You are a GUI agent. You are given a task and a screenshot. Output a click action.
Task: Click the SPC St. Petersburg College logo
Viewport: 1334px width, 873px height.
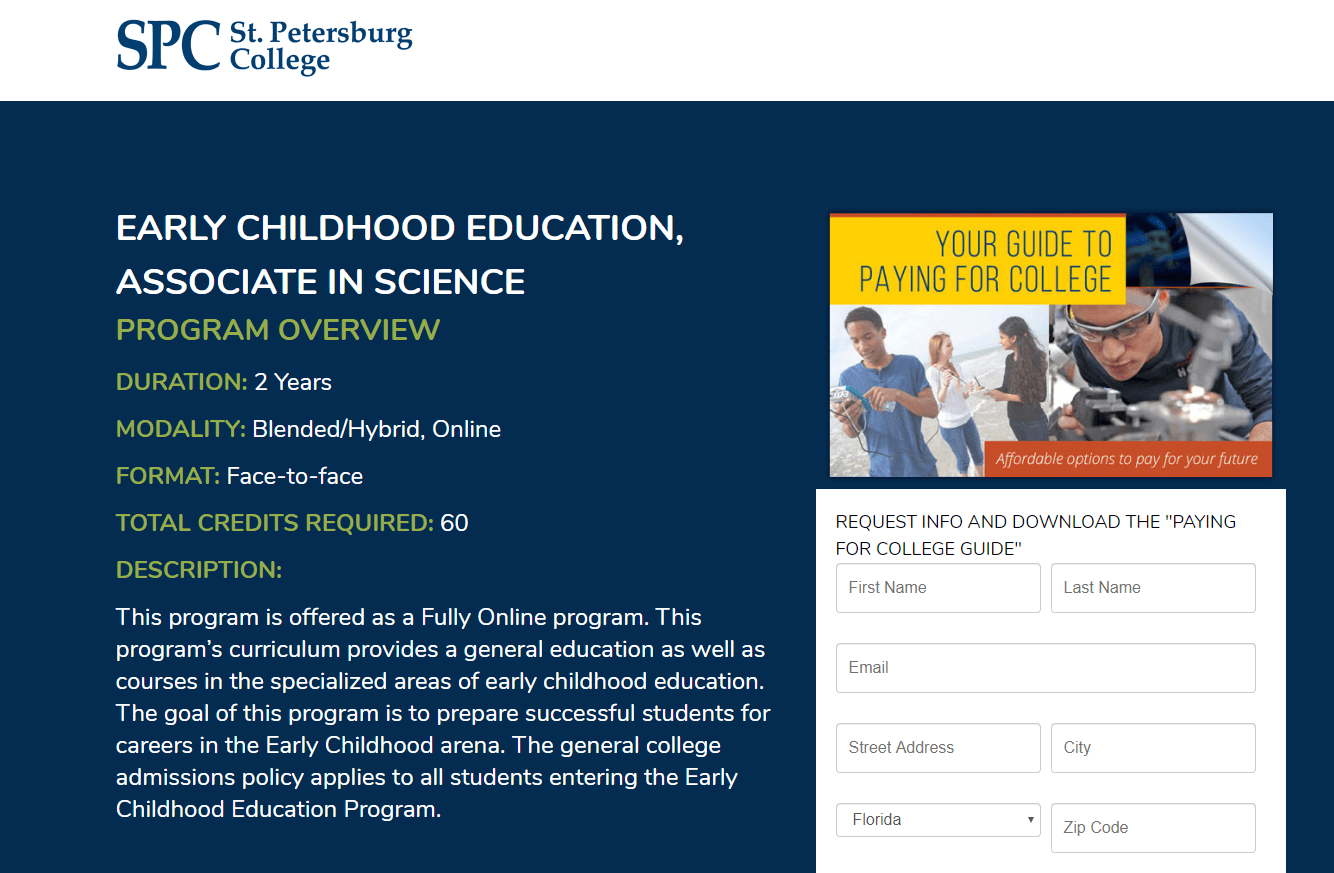(265, 47)
